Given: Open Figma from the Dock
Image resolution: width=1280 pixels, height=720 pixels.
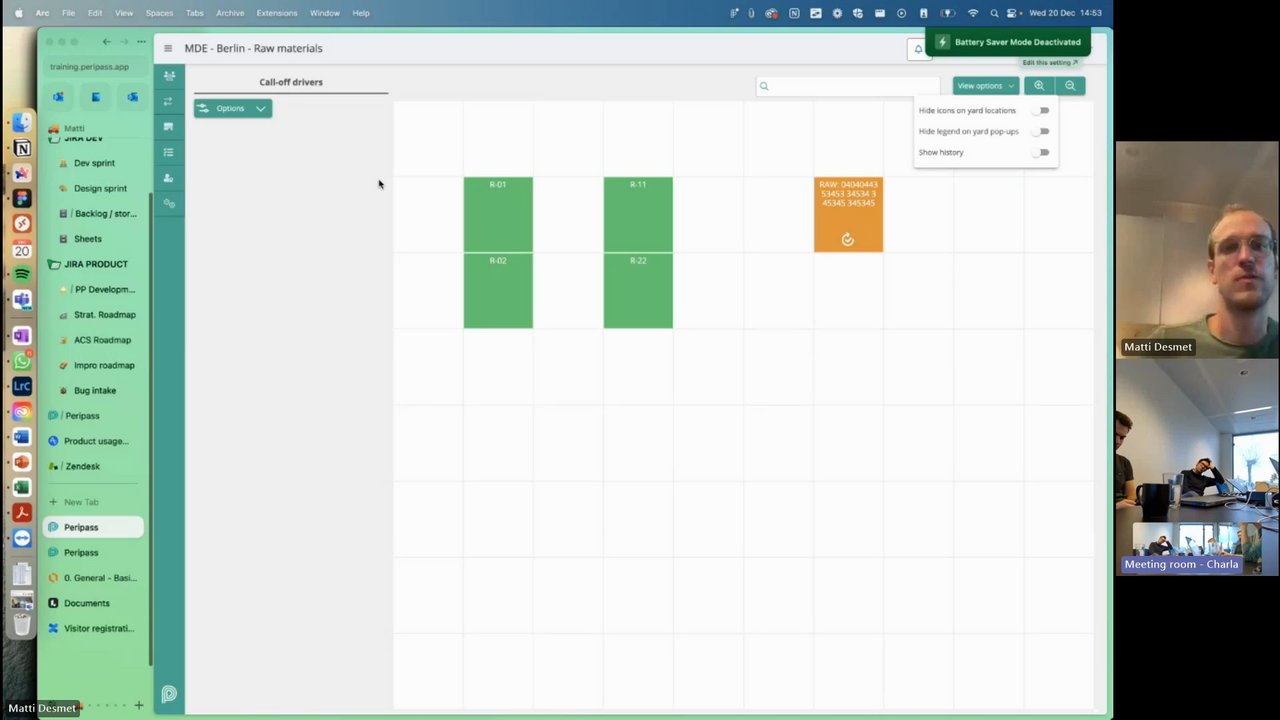Looking at the screenshot, I should coord(22,199).
